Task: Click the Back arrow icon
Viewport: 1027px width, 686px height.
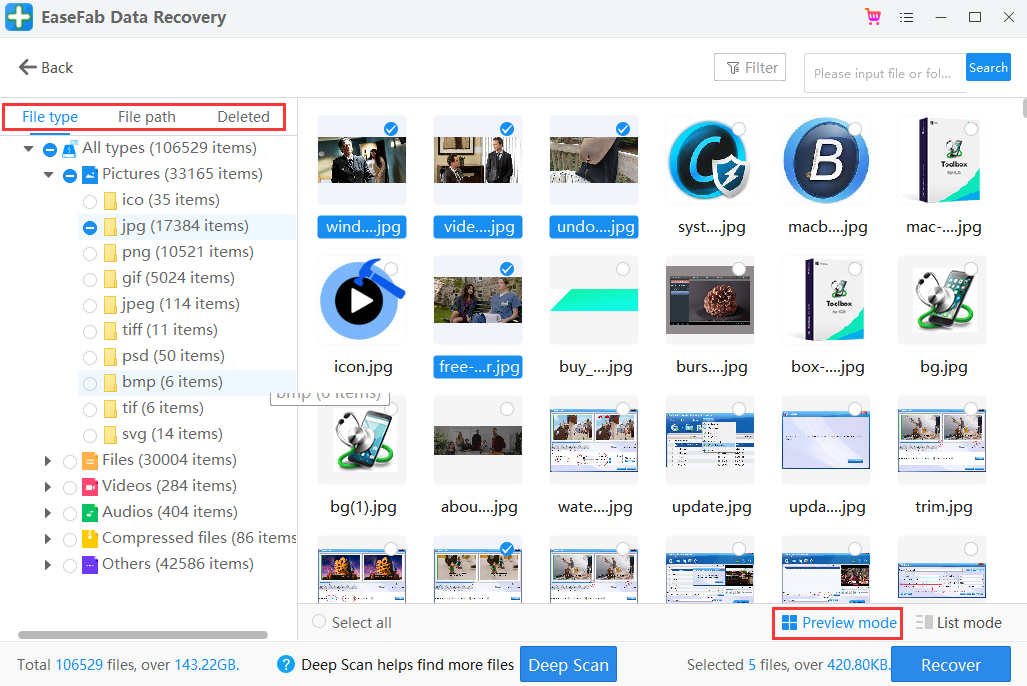Action: click(27, 67)
